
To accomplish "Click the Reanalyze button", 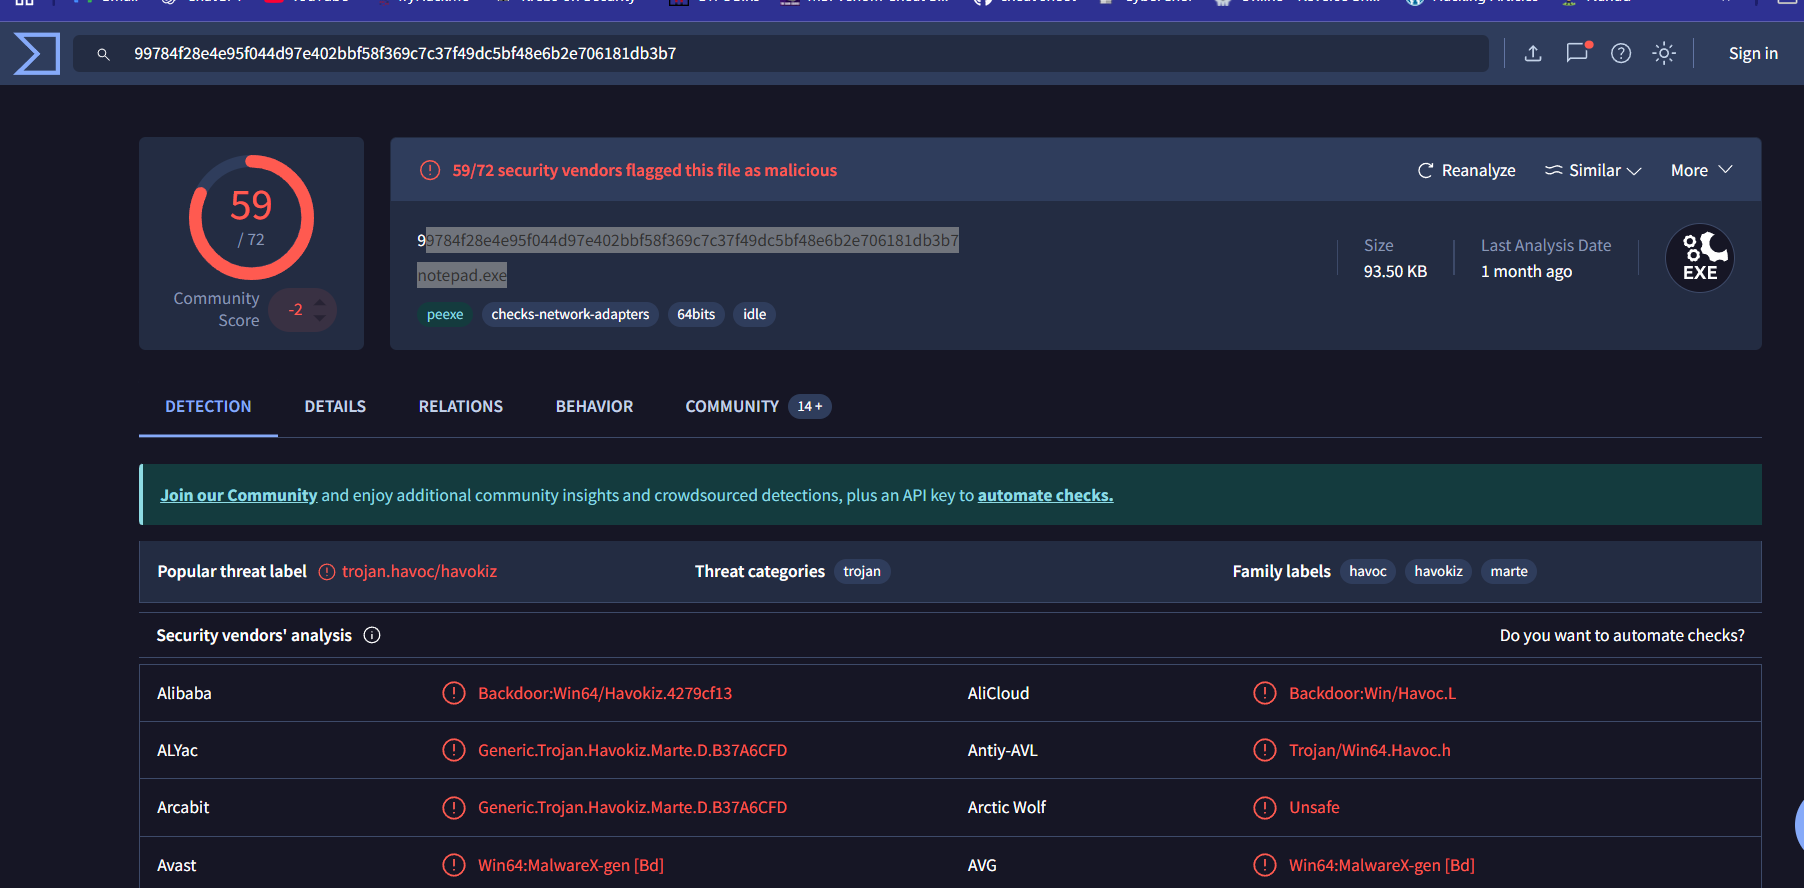I will coord(1466,170).
